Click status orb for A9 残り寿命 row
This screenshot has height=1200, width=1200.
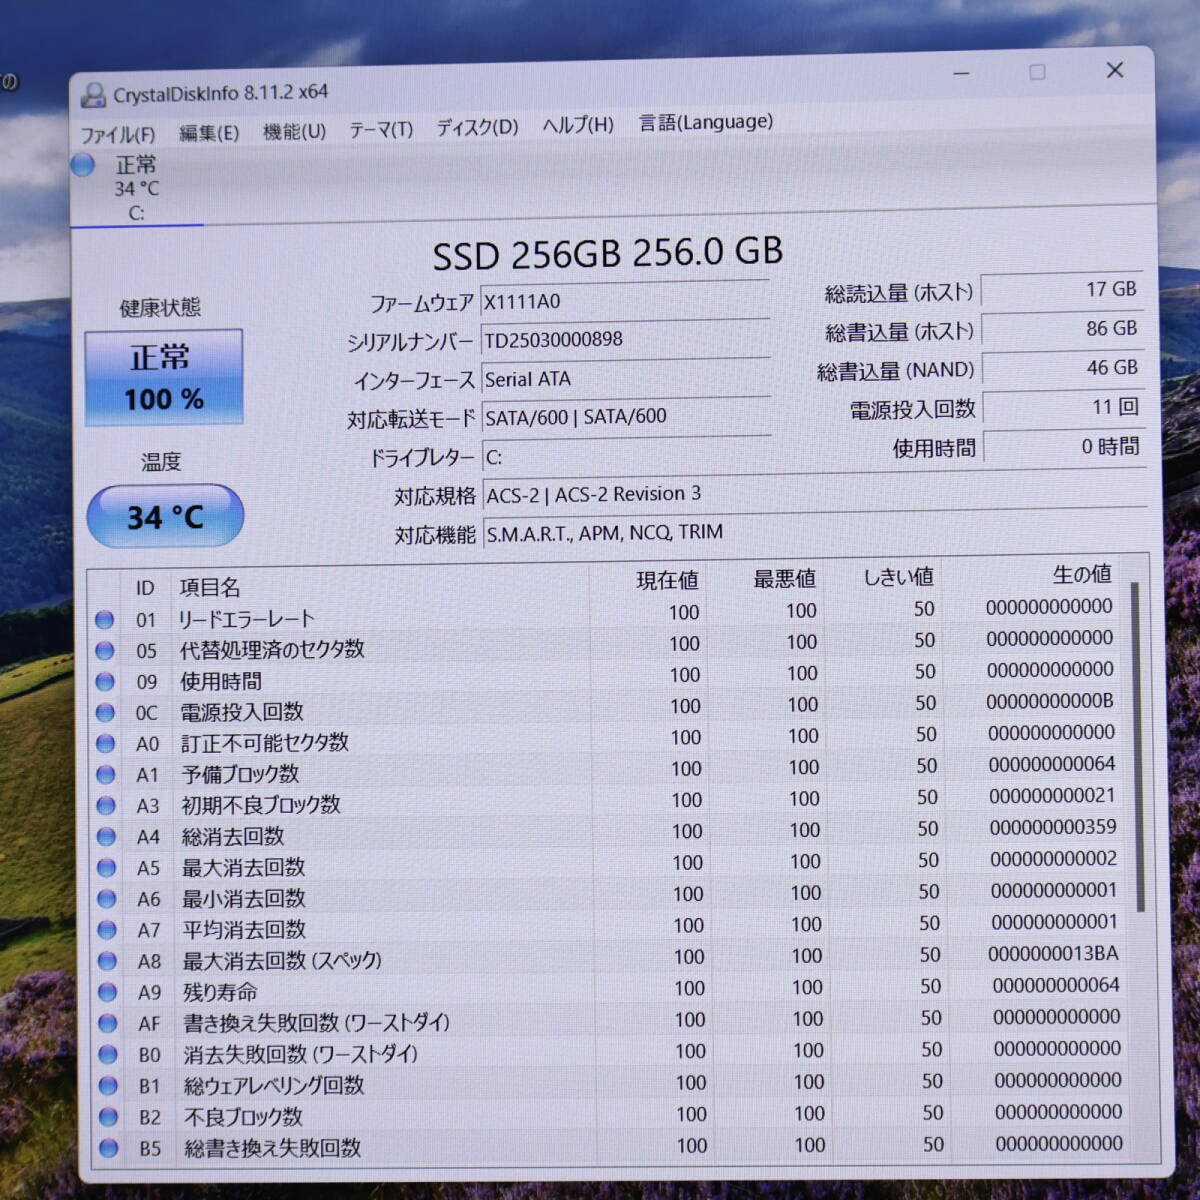pyautogui.click(x=108, y=992)
